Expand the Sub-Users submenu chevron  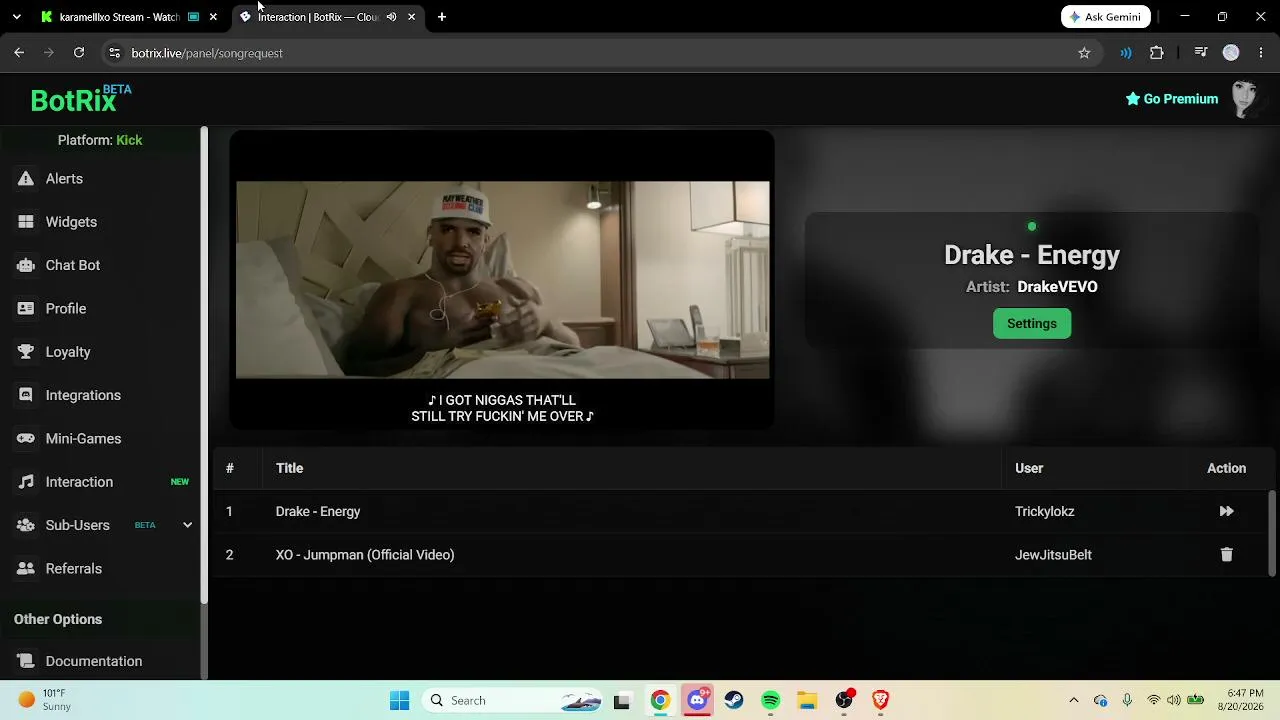pyautogui.click(x=187, y=525)
